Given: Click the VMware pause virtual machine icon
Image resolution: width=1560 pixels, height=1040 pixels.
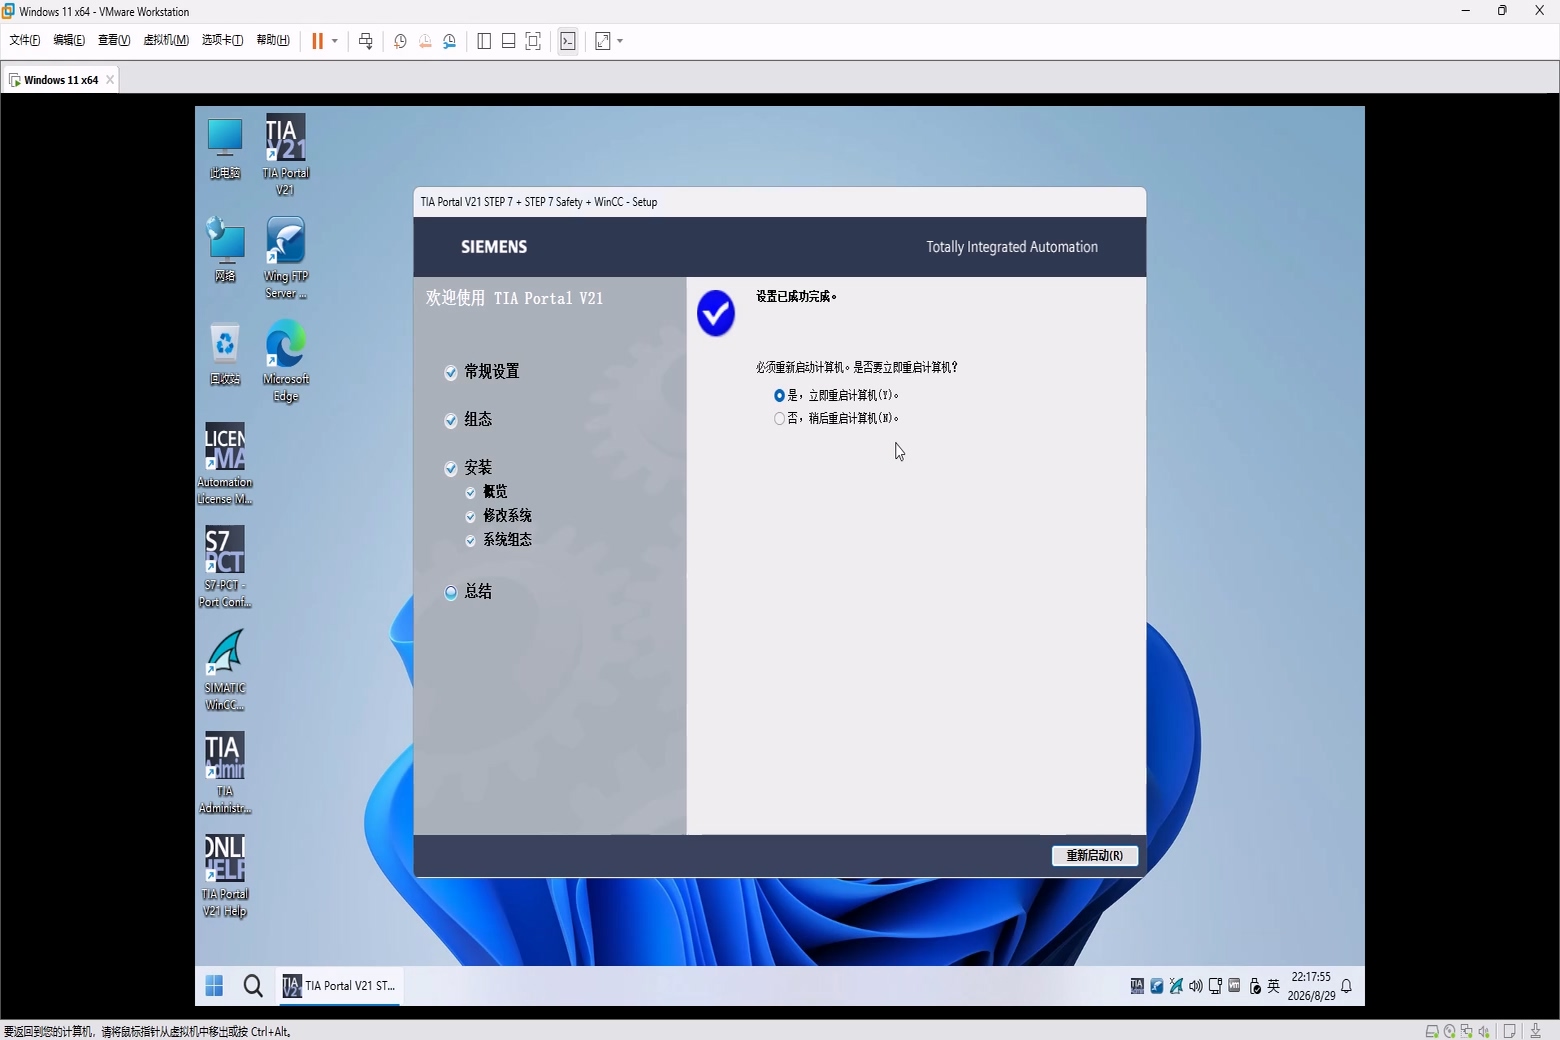Looking at the screenshot, I should pos(317,41).
